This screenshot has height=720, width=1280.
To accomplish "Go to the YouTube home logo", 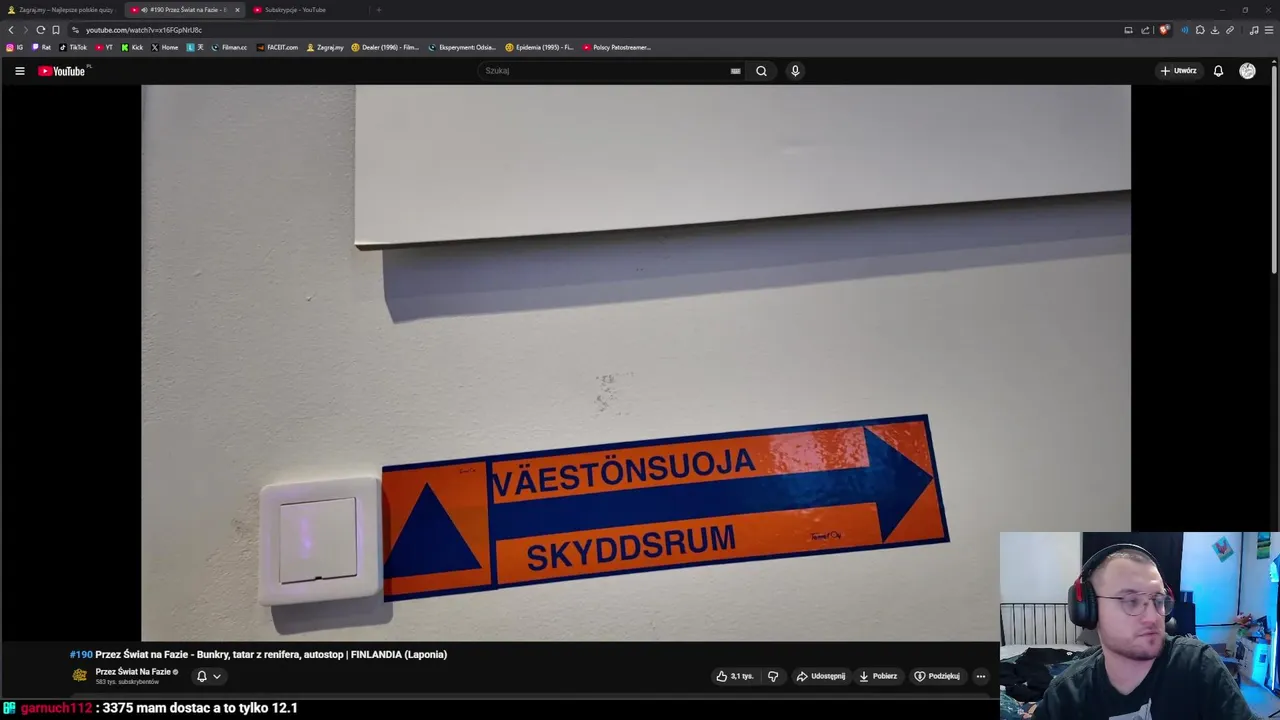I will pos(64,71).
